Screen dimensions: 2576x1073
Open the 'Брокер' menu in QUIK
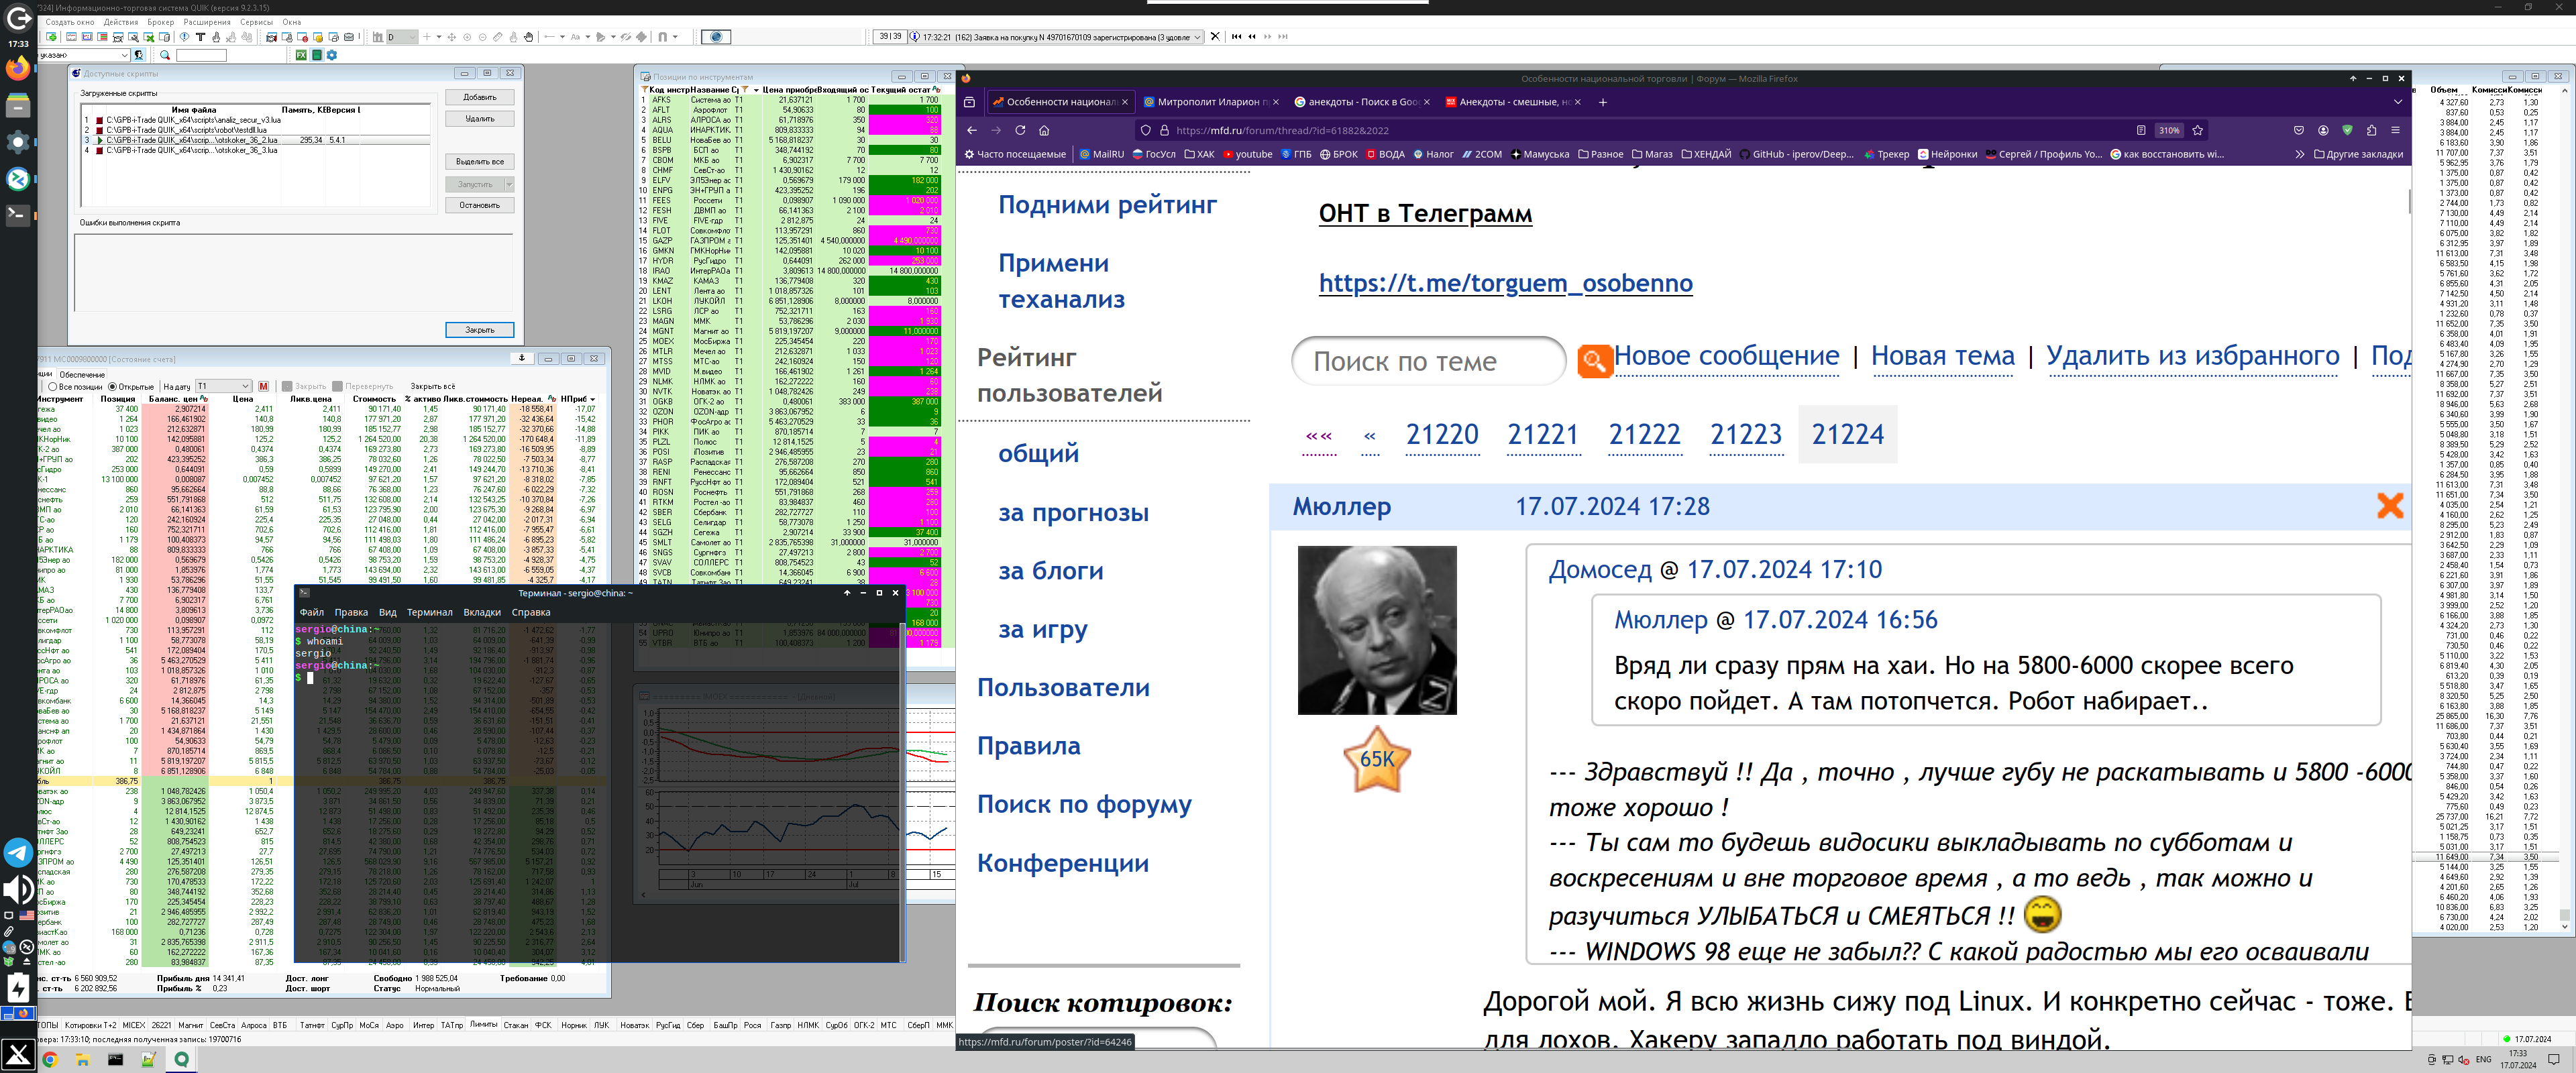click(x=160, y=22)
